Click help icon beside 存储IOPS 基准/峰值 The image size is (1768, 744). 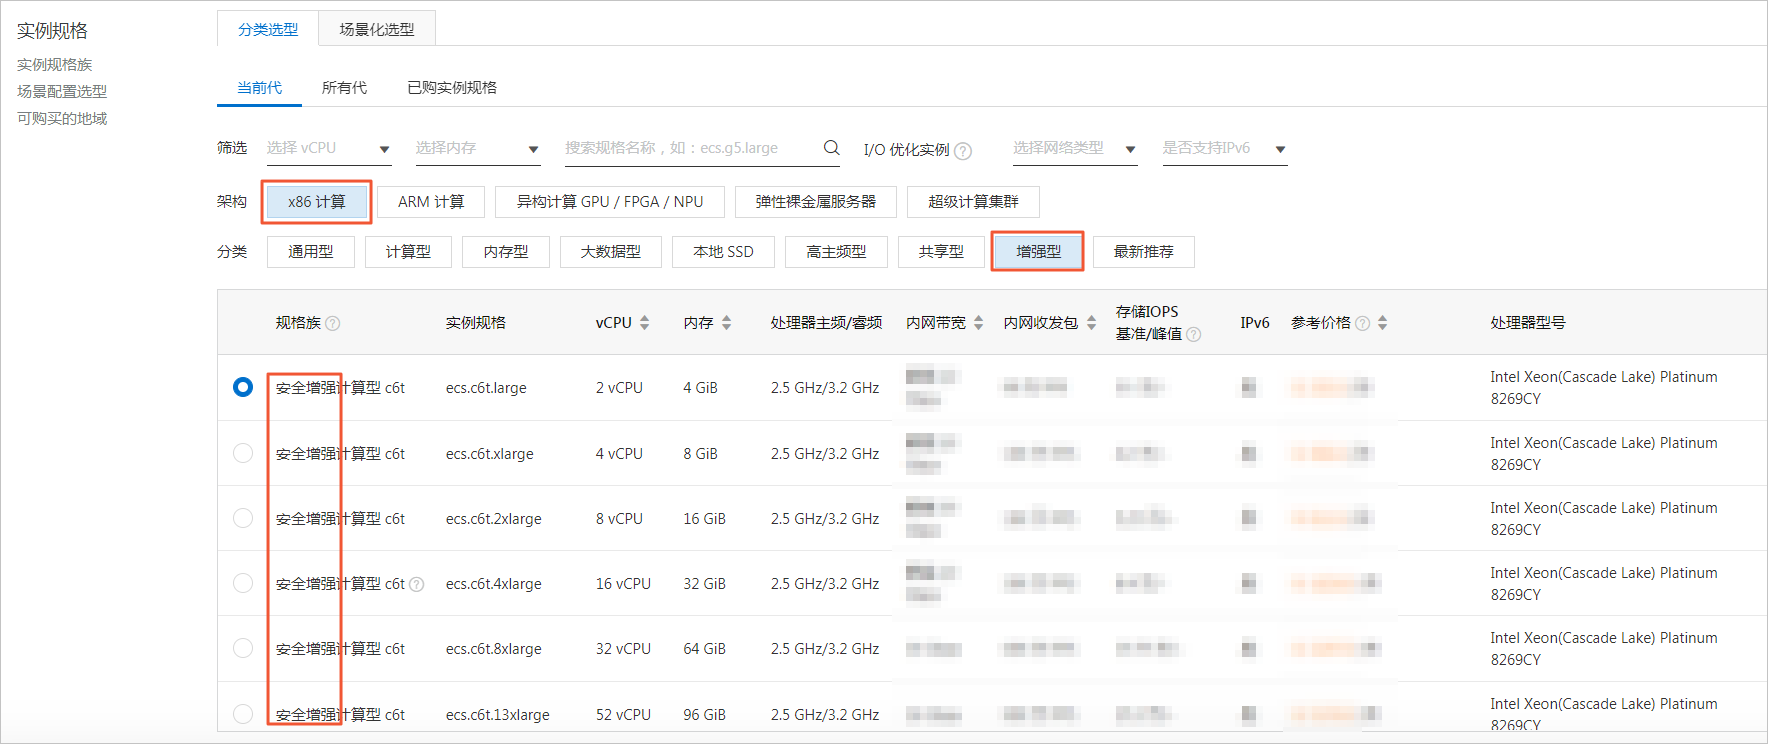click(x=1193, y=334)
